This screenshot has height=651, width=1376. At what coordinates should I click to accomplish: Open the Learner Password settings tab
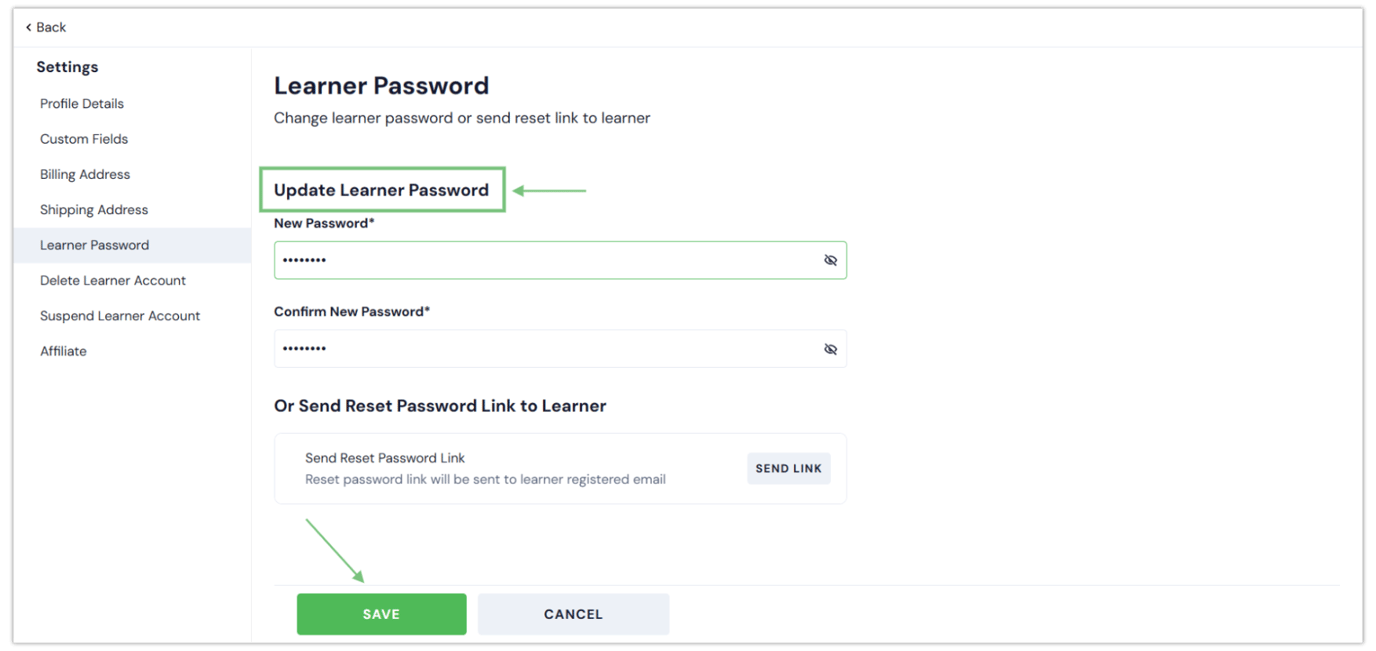coord(94,244)
